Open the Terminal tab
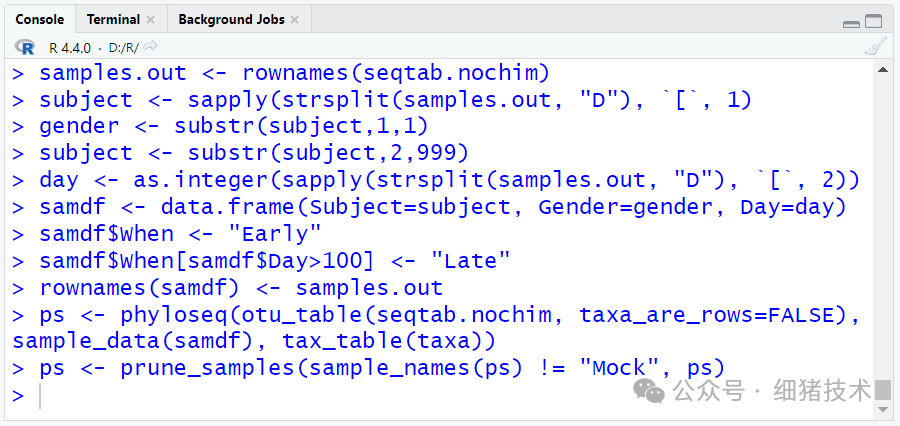This screenshot has width=900, height=426. click(x=113, y=19)
